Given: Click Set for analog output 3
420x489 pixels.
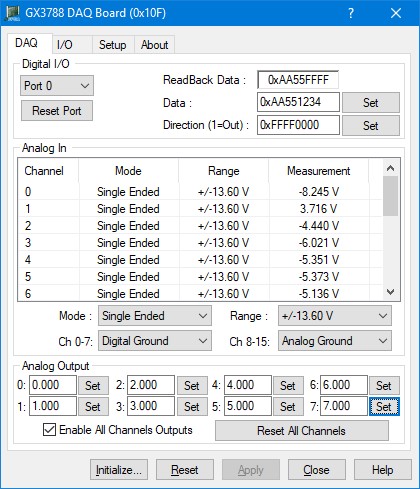Looking at the screenshot, I should coord(192,407).
